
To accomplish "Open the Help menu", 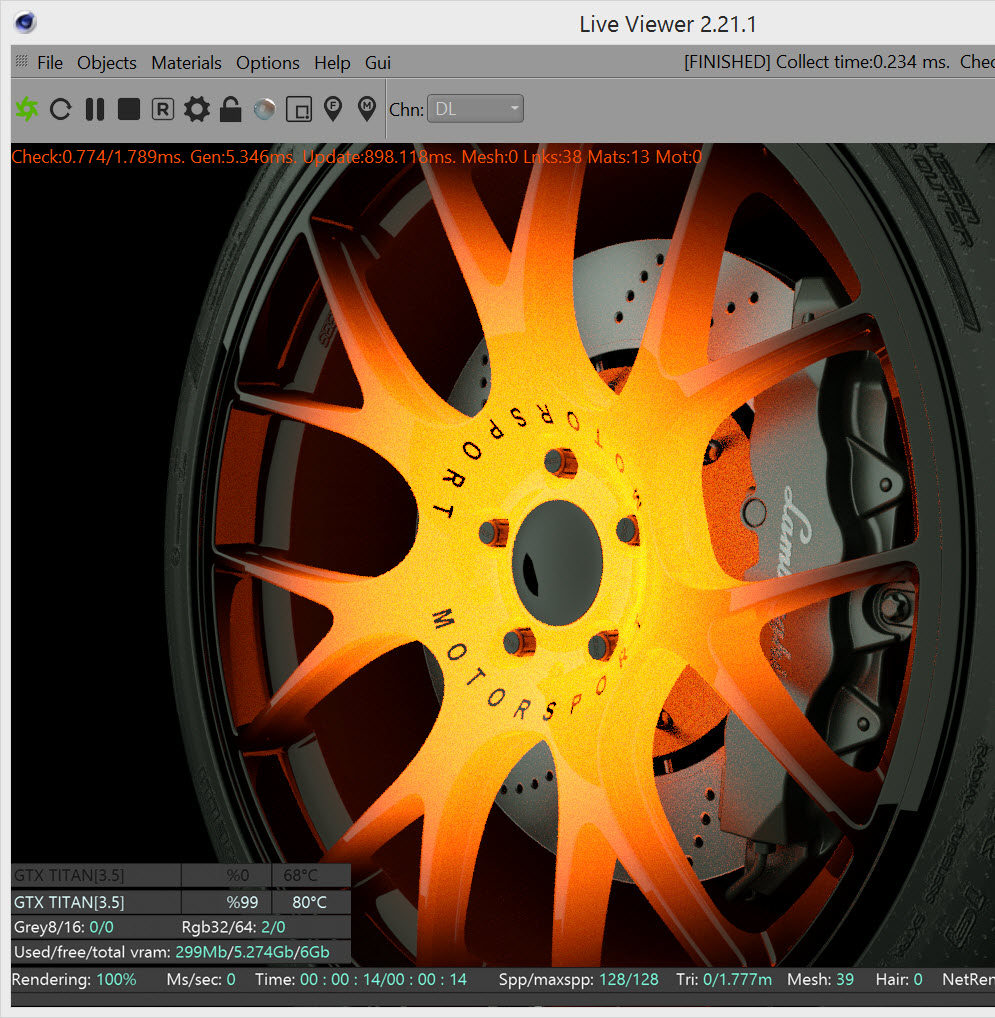I will [x=332, y=63].
